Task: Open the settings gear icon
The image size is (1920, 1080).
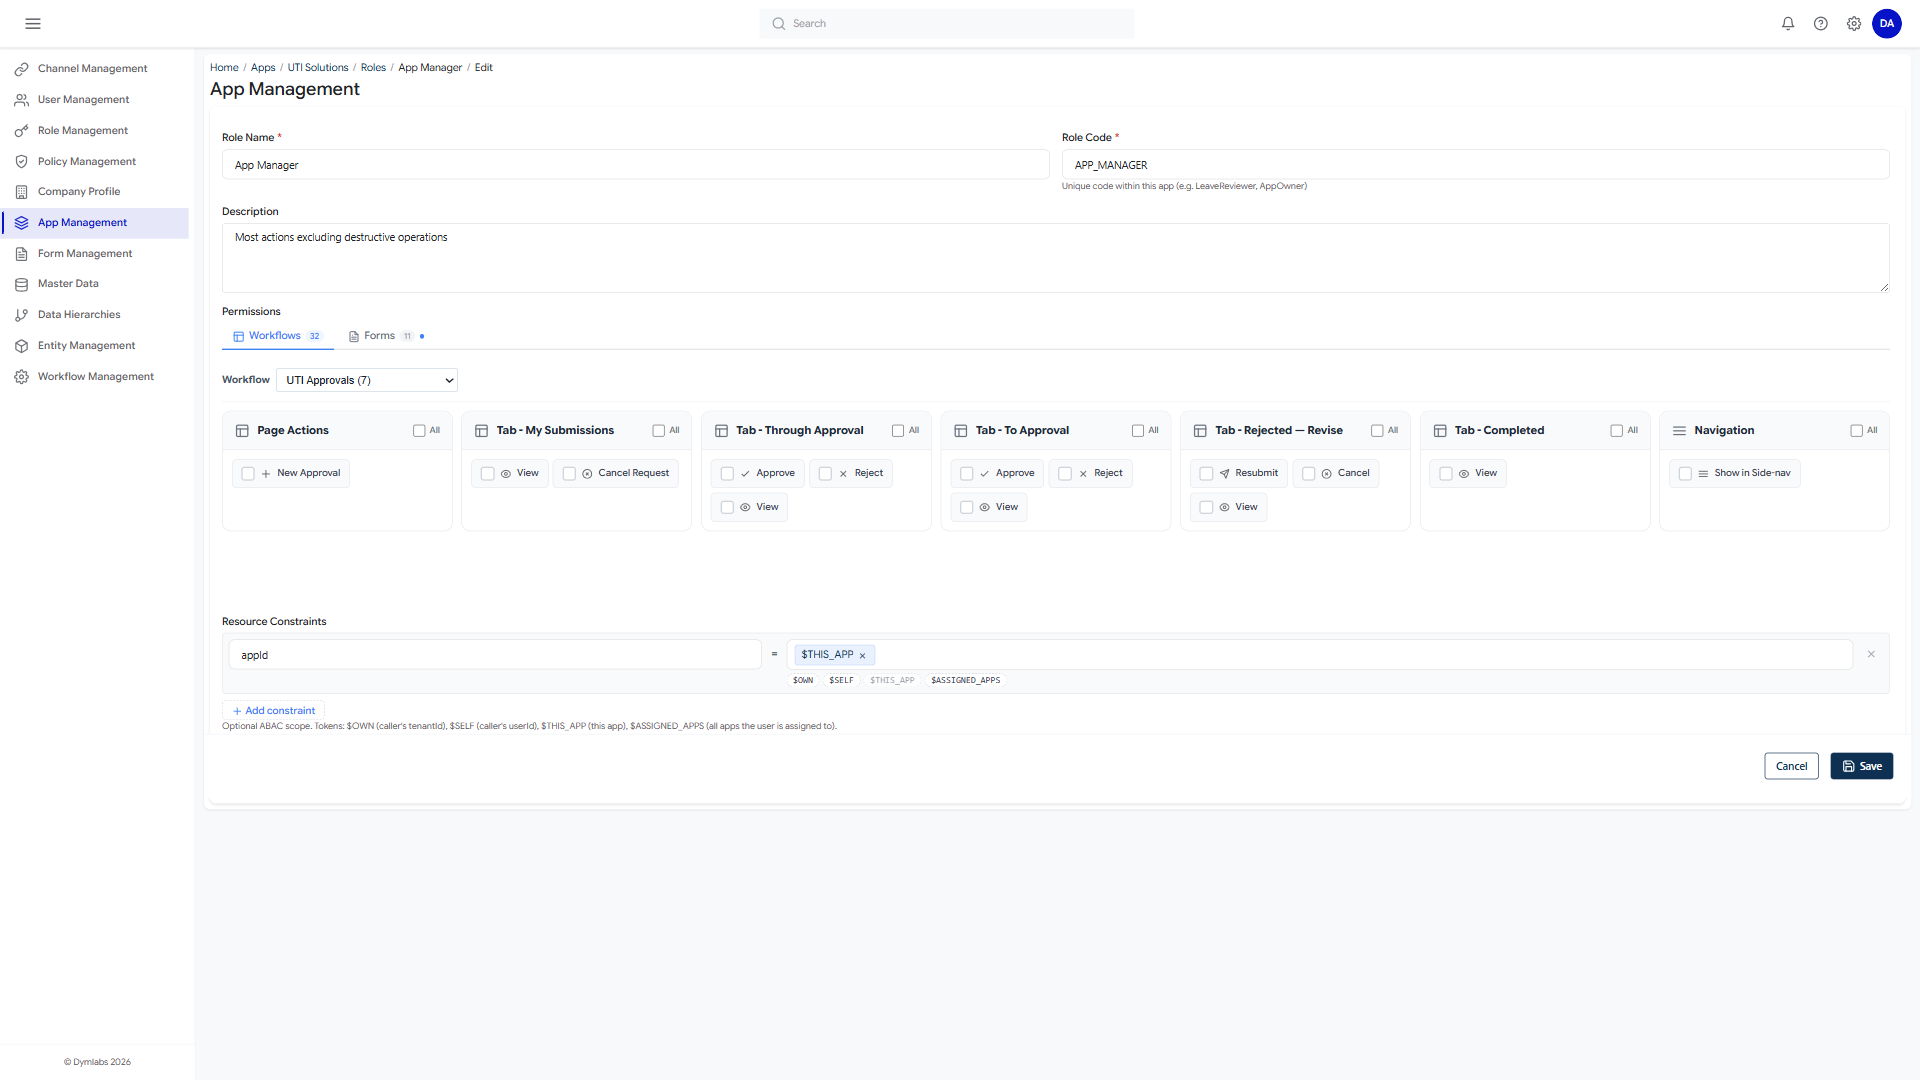Action: coord(1854,23)
